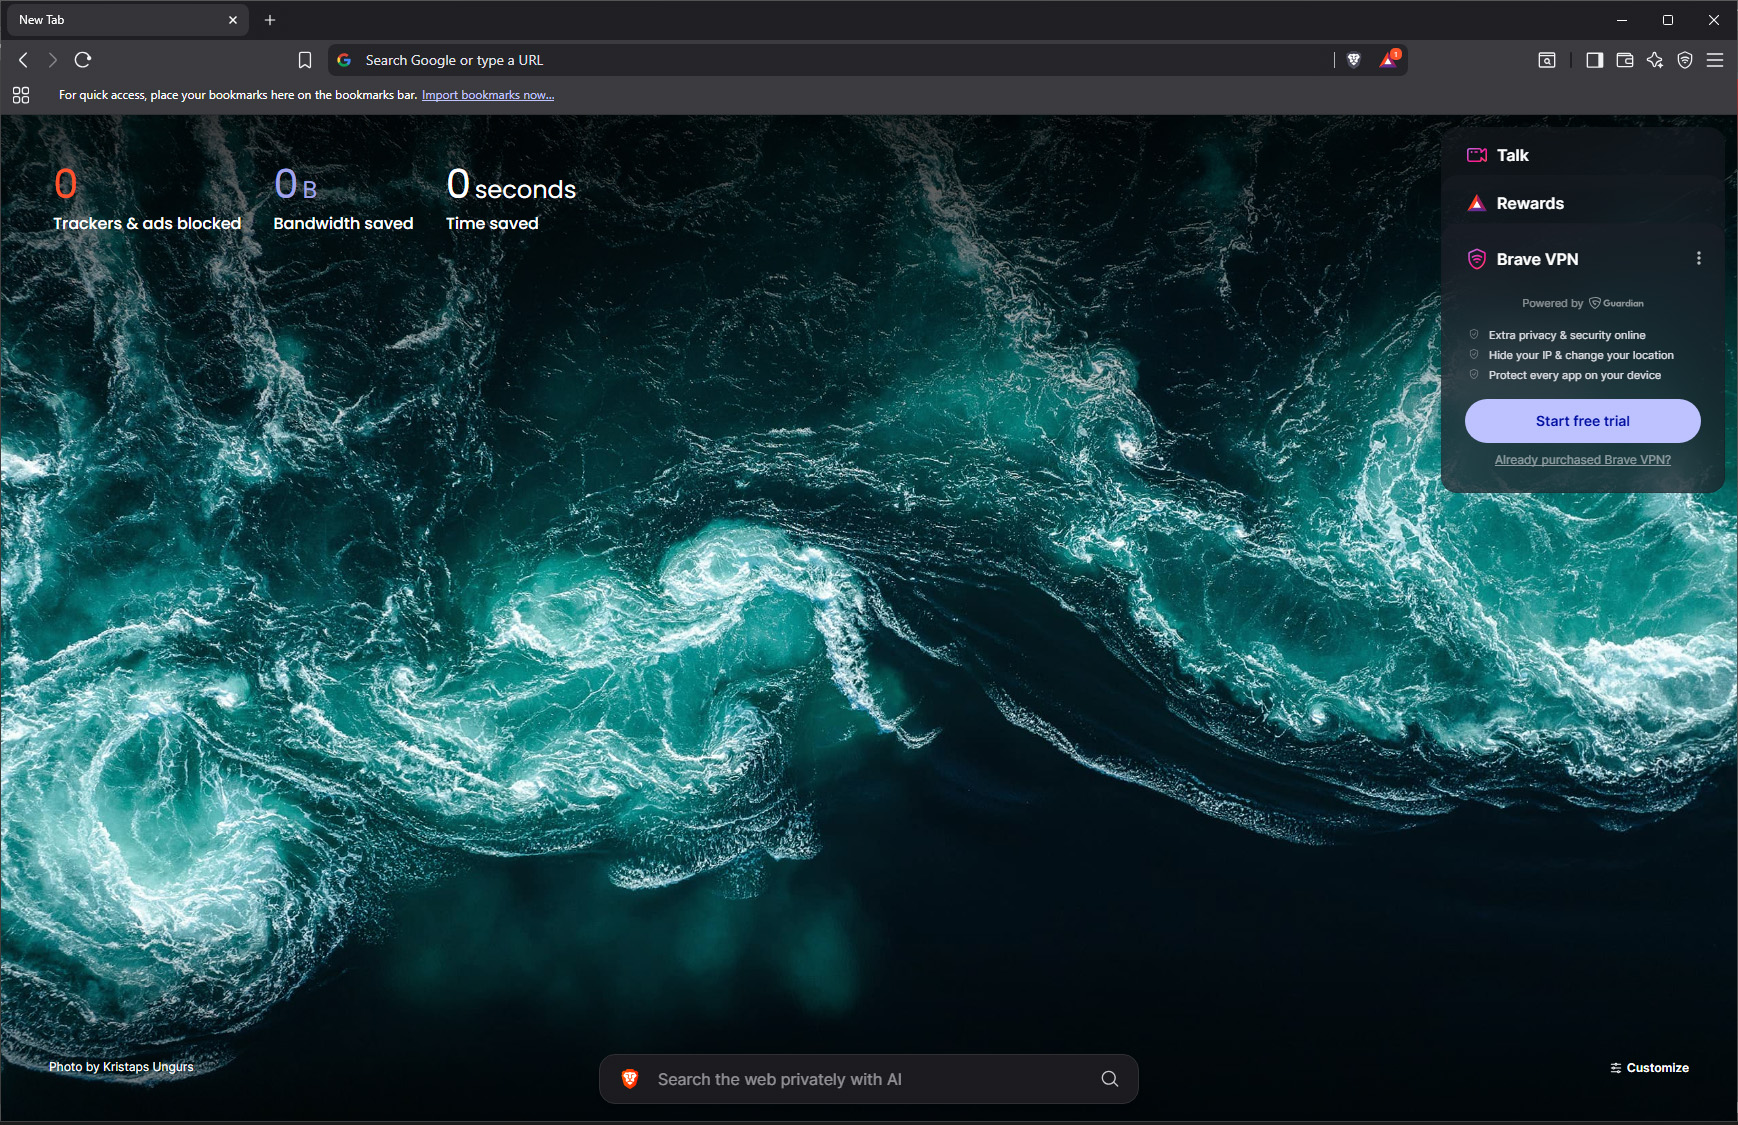Open the apps grid icon on bookmarks bar
Screen dimensions: 1738x1125
coord(21,95)
